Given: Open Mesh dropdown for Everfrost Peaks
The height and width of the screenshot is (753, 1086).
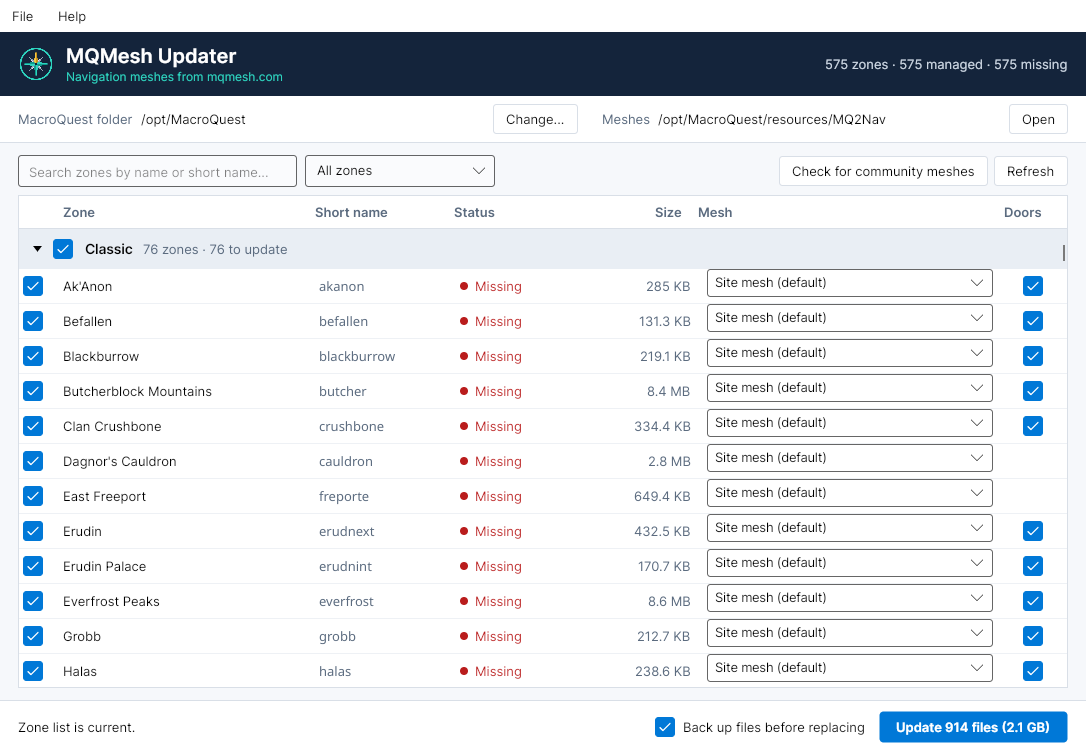Looking at the screenshot, I should tap(849, 598).
